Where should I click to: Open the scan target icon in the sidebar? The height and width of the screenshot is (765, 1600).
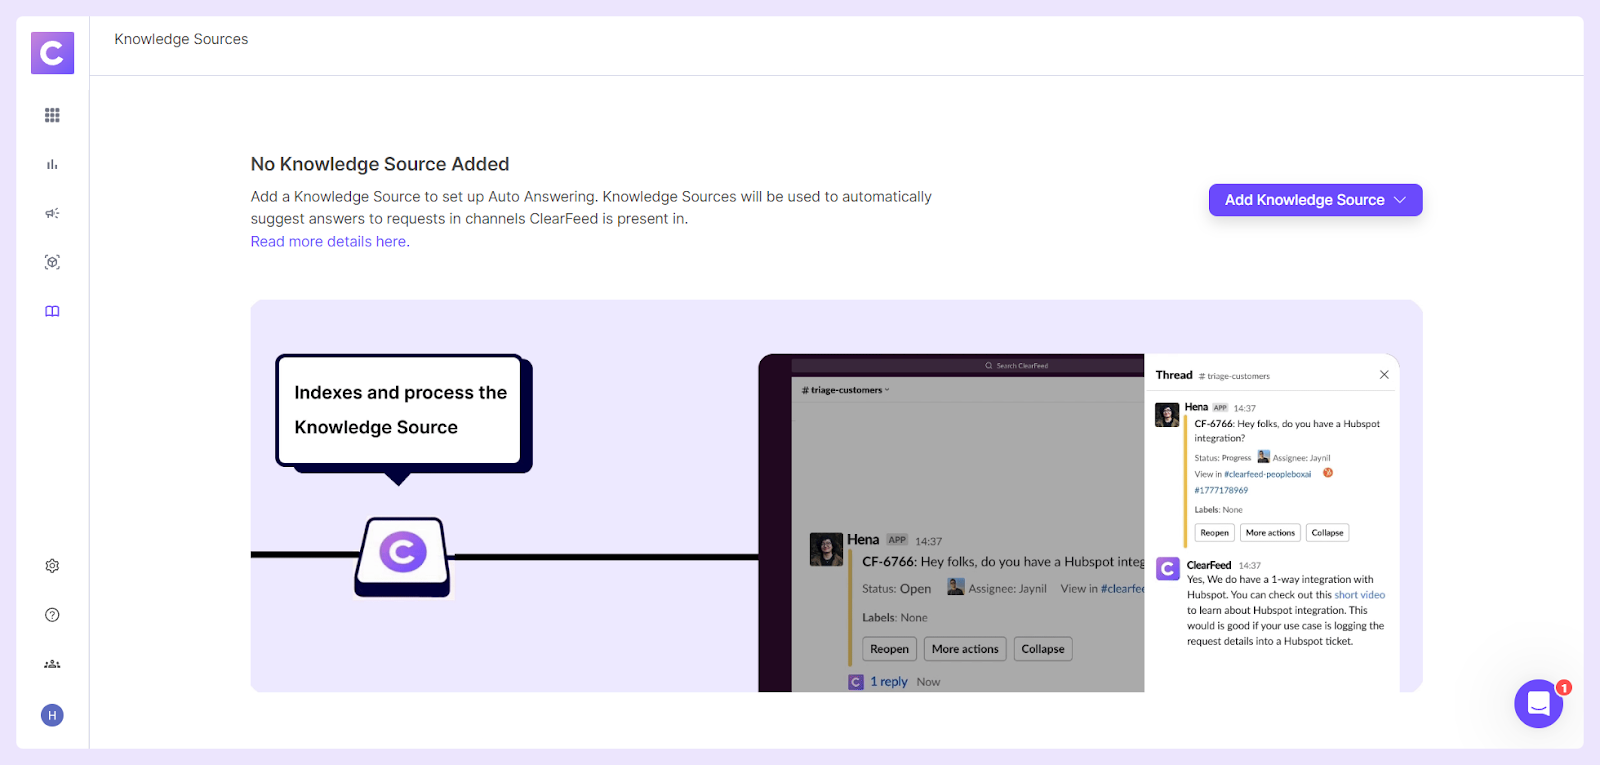pos(52,262)
